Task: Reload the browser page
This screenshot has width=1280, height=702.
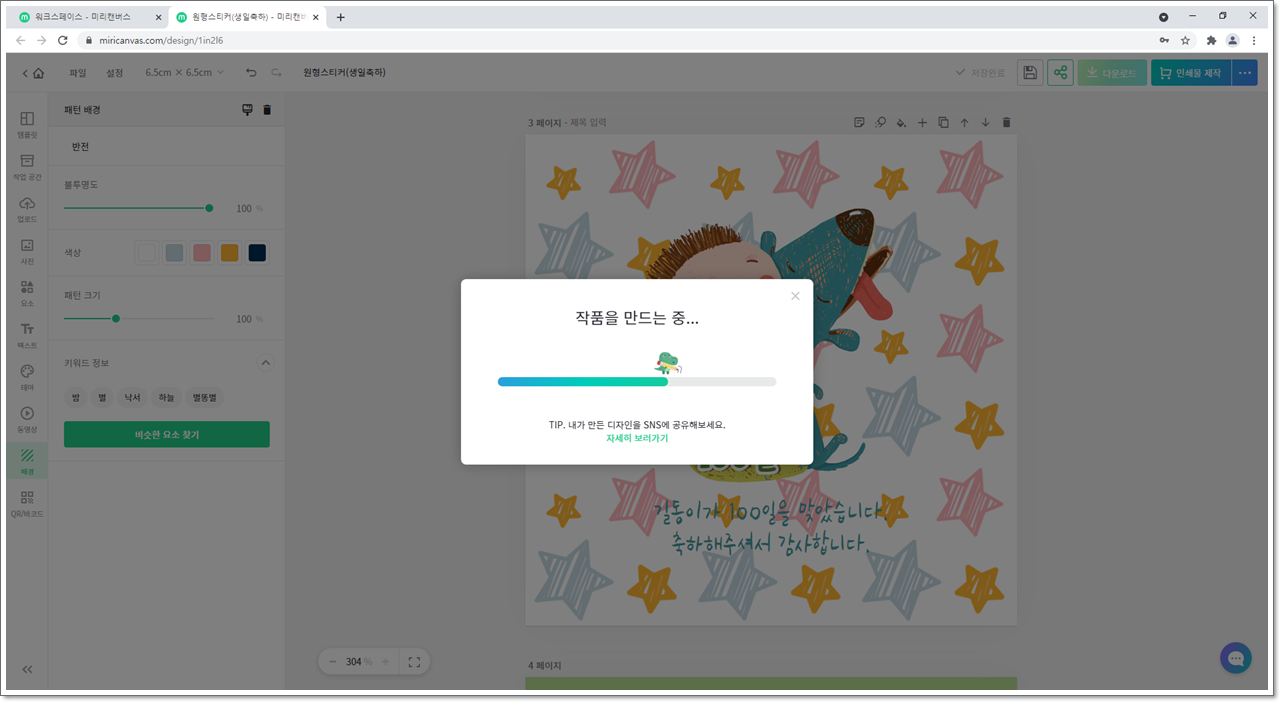Action: [63, 40]
